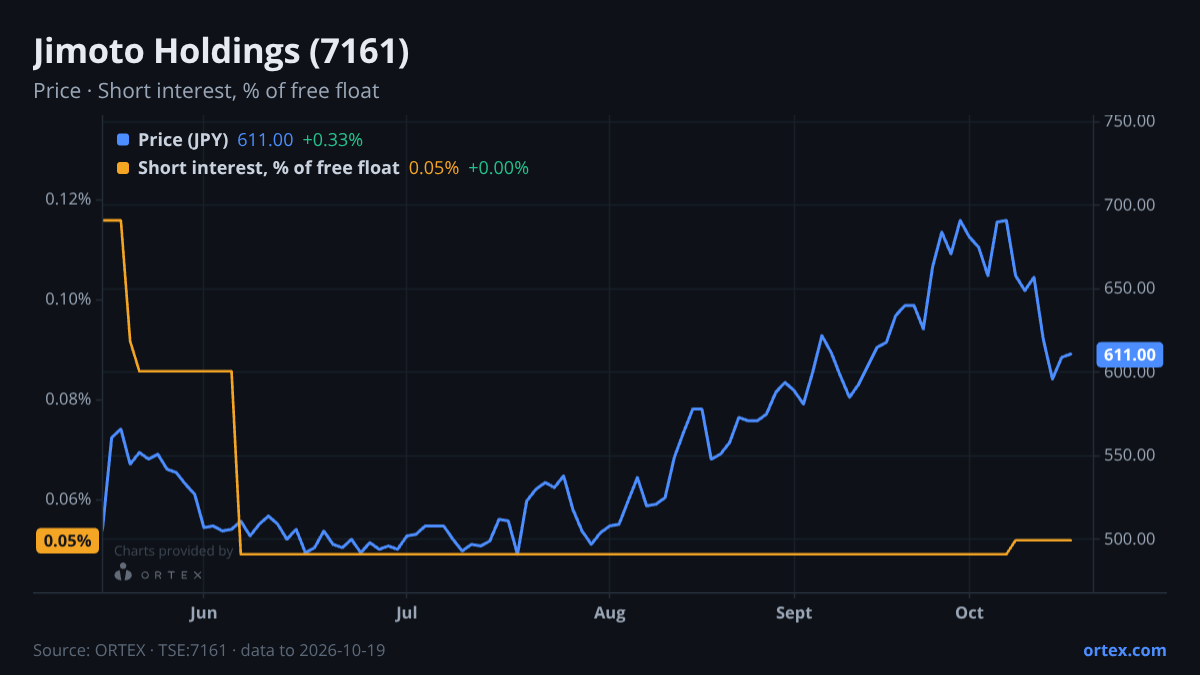Screen dimensions: 1200x675
Task: Click the blue 611.00 legend price value
Action: pyautogui.click(x=265, y=140)
